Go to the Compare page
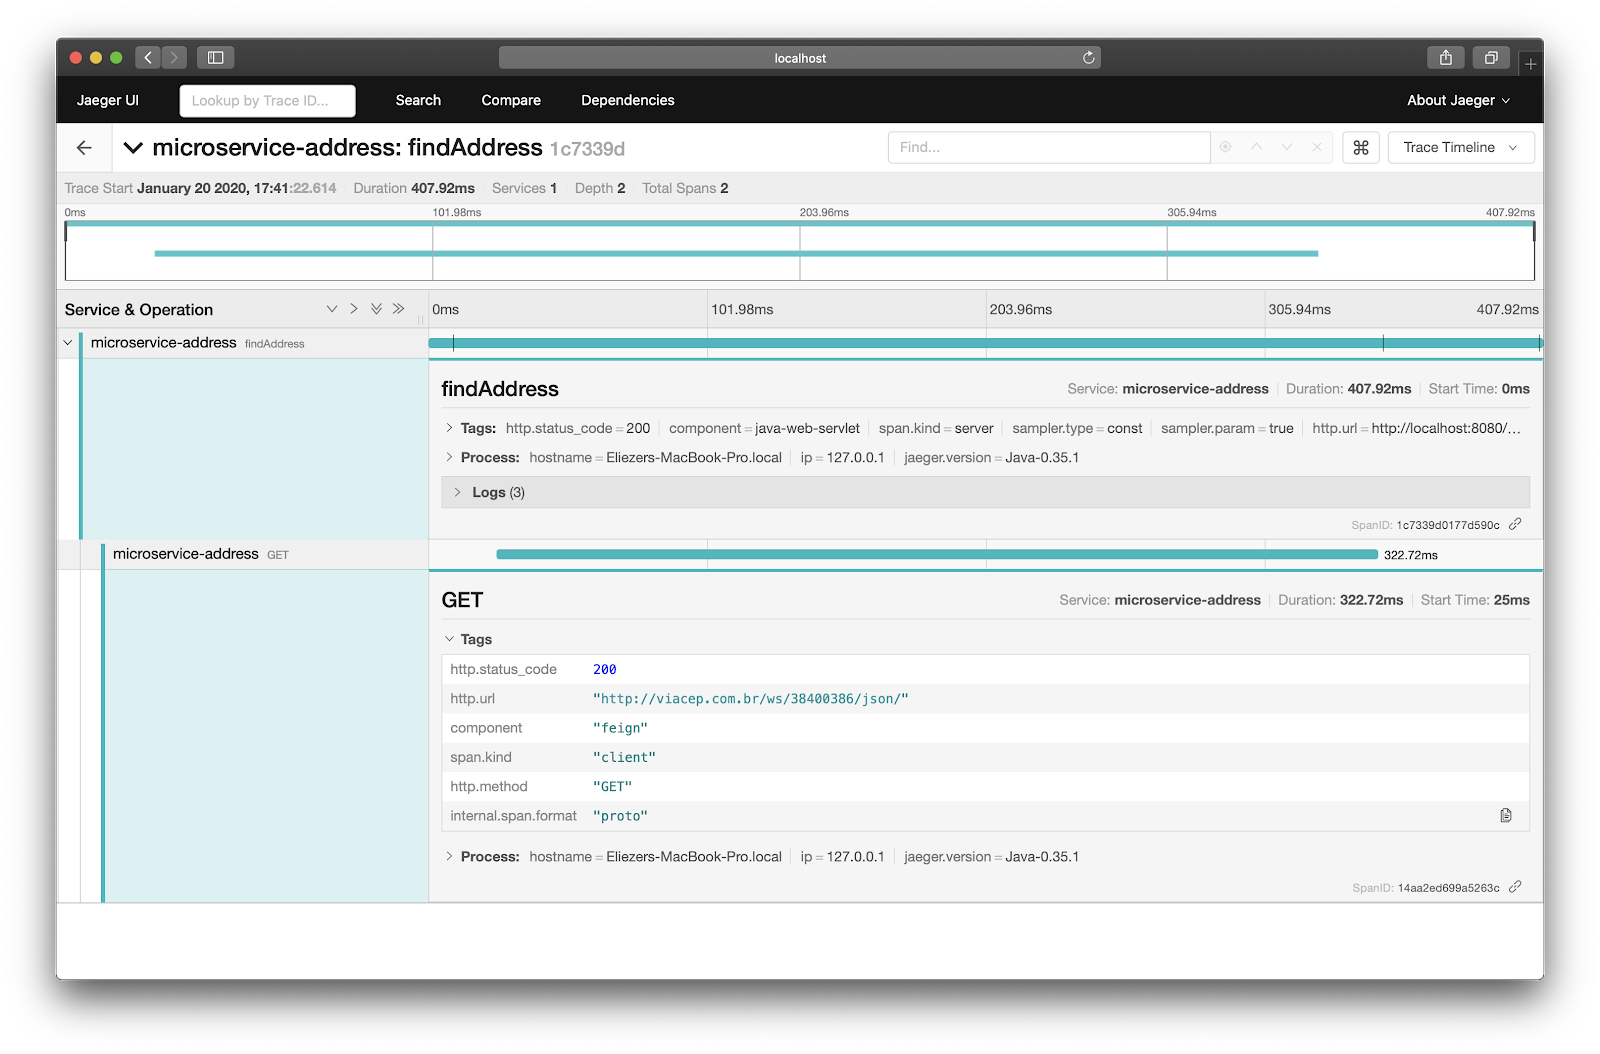 tap(511, 100)
